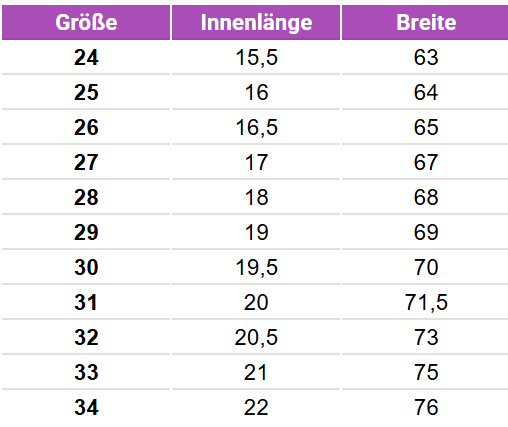Click the Größe column header
The width and height of the screenshot is (508, 427).
click(86, 23)
